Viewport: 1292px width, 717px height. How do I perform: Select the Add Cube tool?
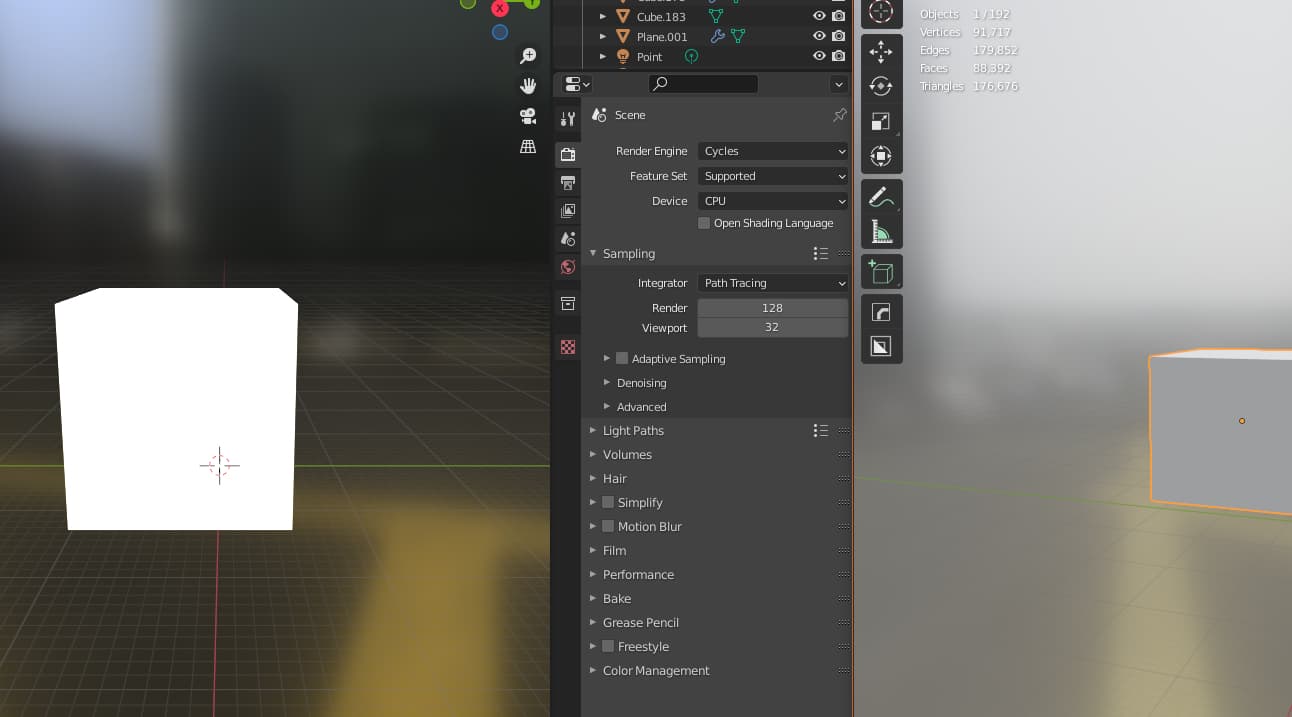881,272
